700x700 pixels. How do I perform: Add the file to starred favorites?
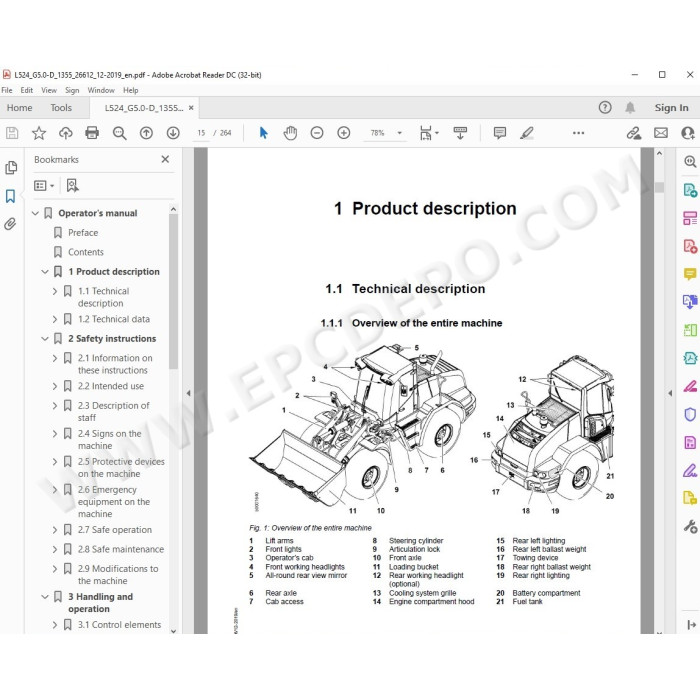tap(39, 133)
